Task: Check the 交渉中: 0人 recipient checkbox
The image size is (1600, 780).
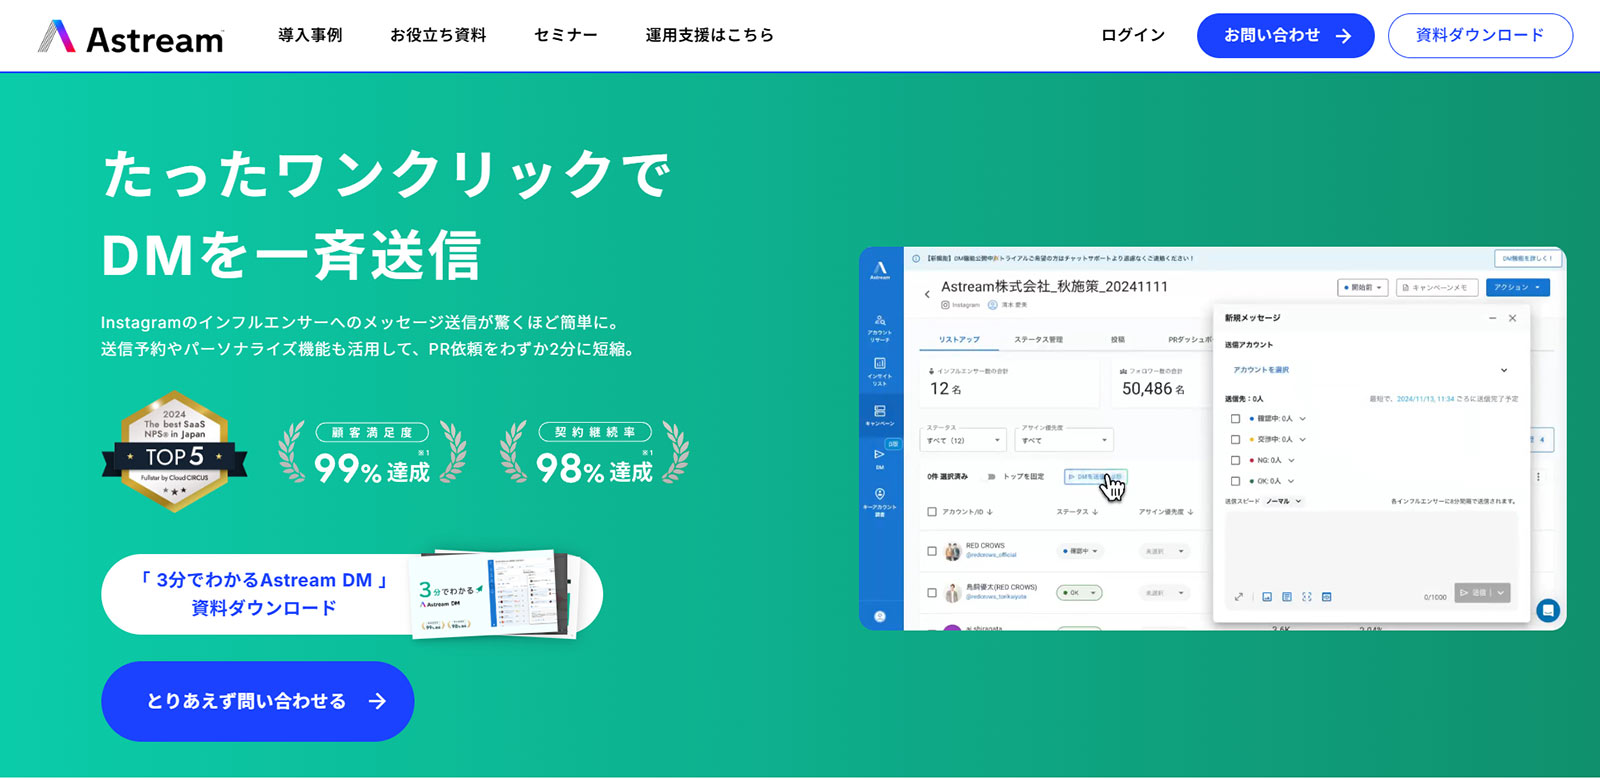Action: tap(1236, 440)
